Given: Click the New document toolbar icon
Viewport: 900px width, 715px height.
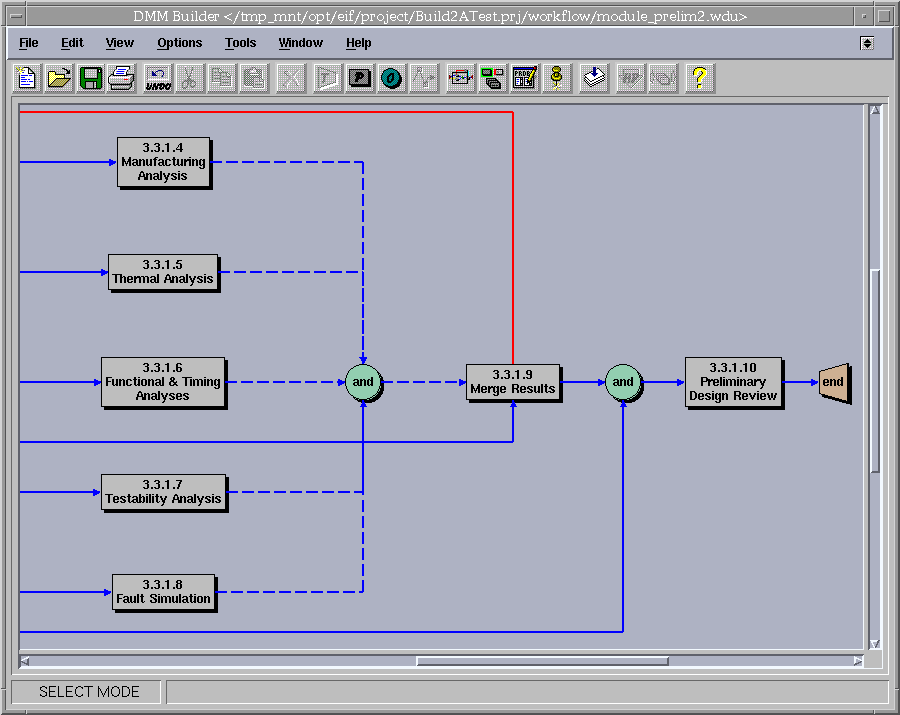Looking at the screenshot, I should [x=27, y=78].
